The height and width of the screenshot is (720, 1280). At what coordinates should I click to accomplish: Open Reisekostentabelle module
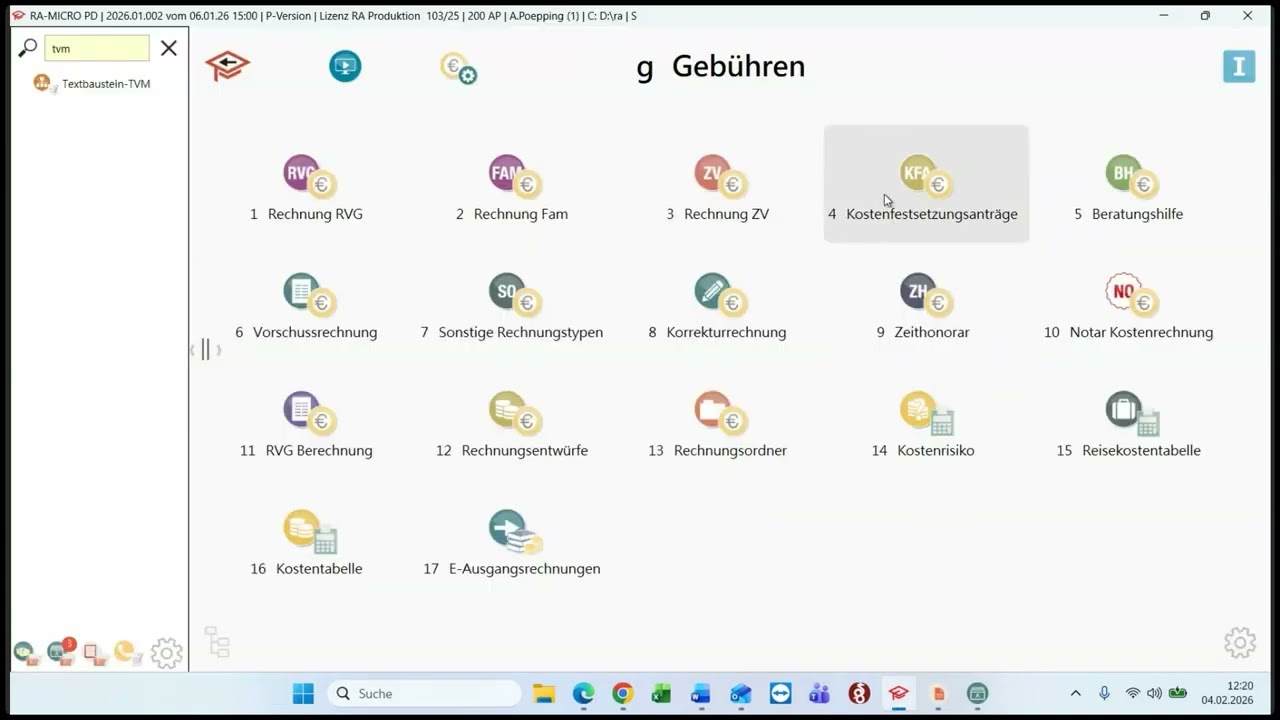tap(1129, 424)
